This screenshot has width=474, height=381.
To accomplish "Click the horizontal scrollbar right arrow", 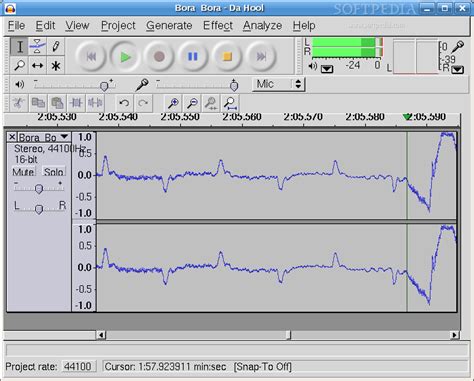I will click(x=455, y=335).
